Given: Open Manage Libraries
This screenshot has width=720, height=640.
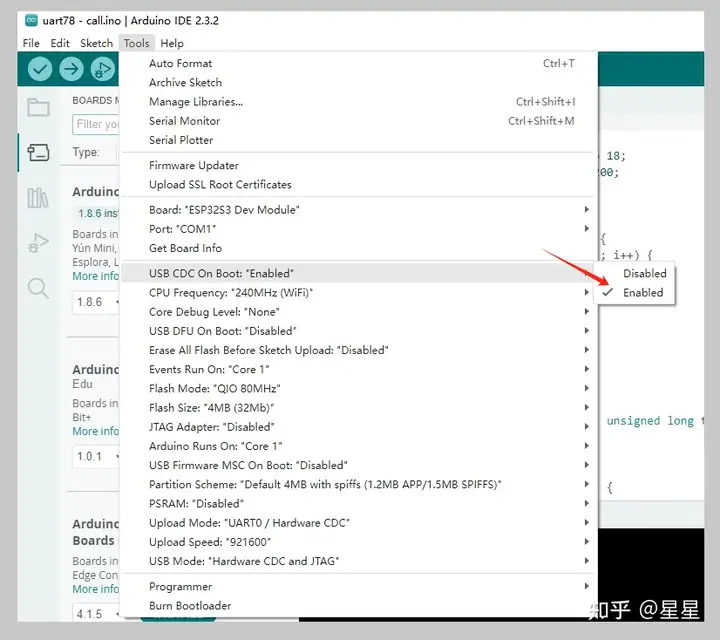Looking at the screenshot, I should click(359, 101).
